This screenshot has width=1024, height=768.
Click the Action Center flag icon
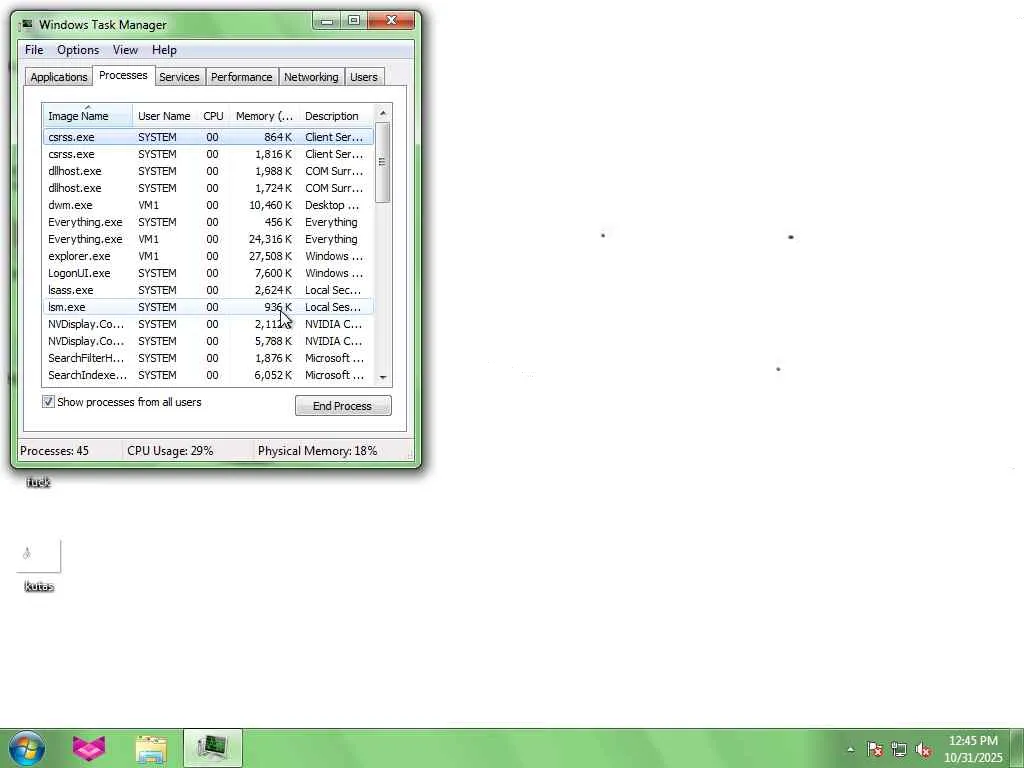[x=874, y=749]
